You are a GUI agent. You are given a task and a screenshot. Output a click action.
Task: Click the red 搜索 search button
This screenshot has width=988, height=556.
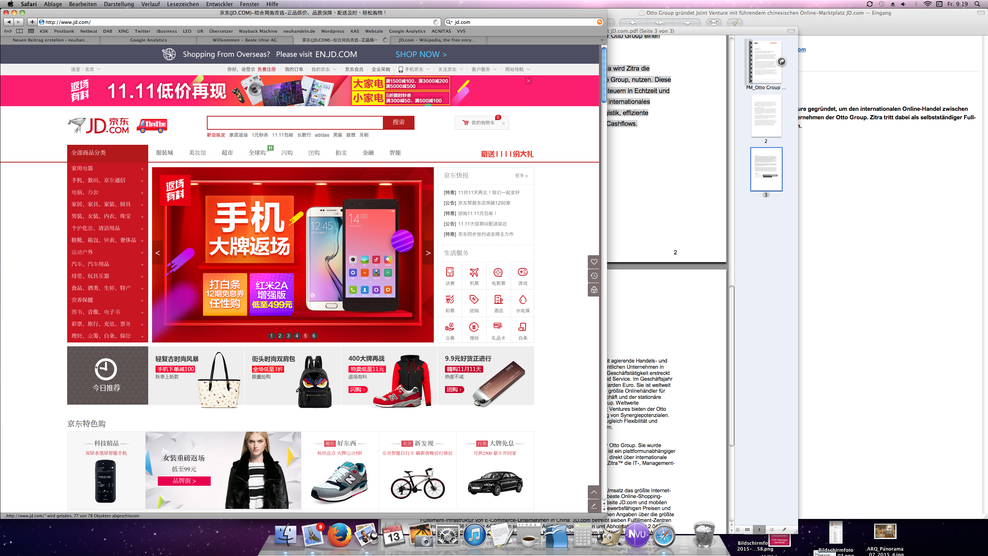398,122
